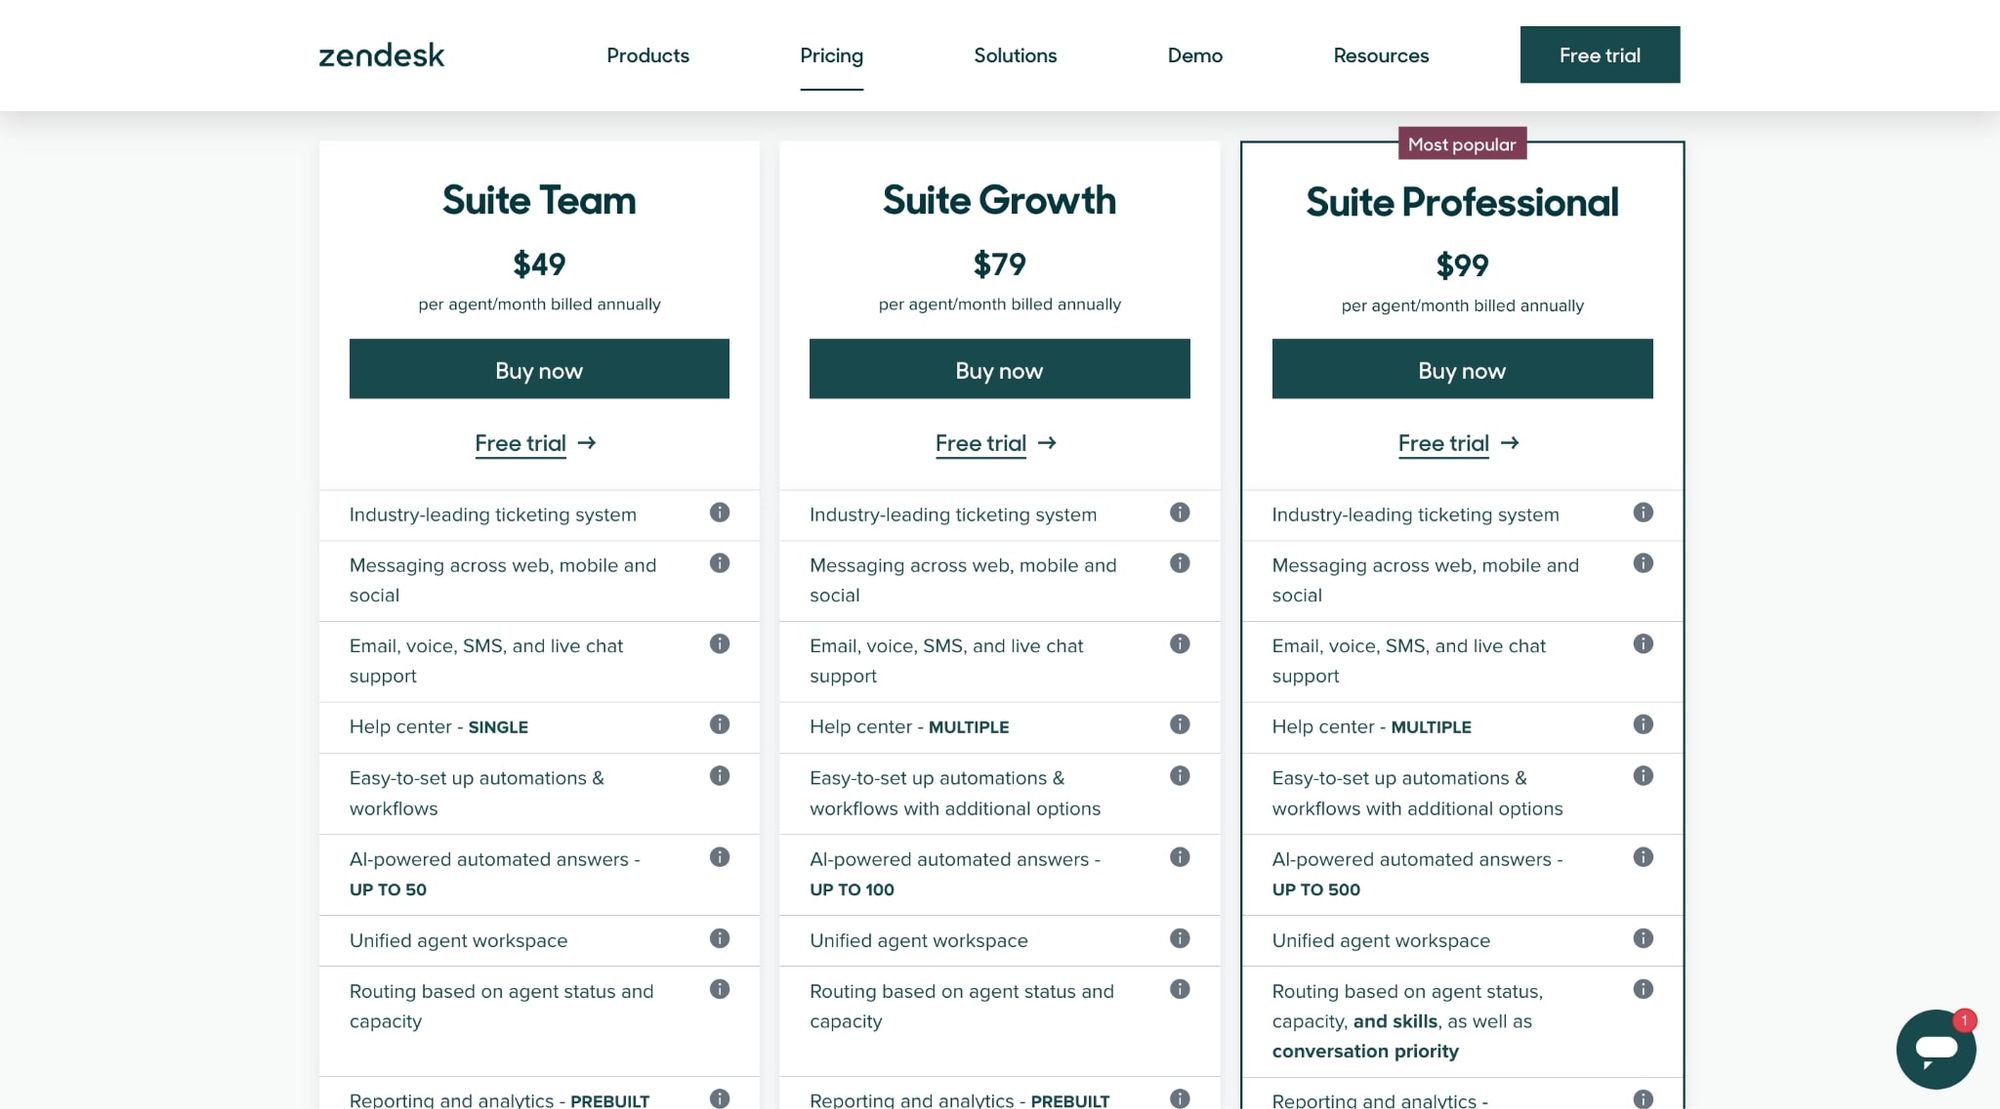This screenshot has height=1109, width=2000.
Task: Click the info icon next to ticketing system
Action: pos(719,512)
